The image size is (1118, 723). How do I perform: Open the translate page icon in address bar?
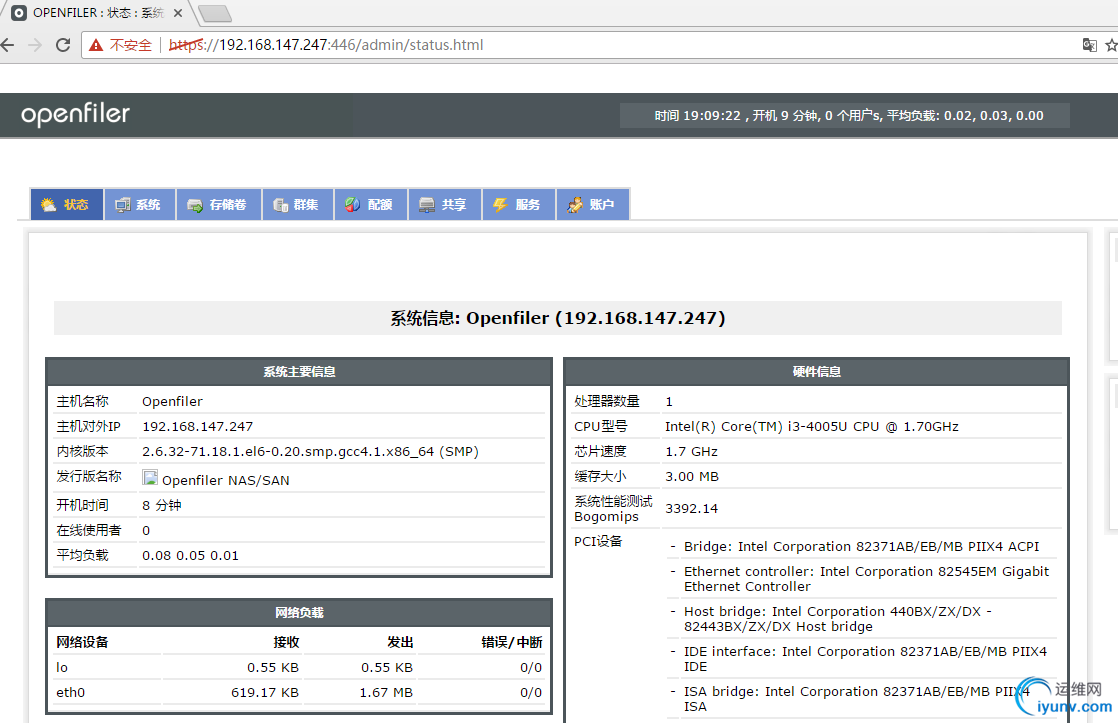[x=1089, y=45]
